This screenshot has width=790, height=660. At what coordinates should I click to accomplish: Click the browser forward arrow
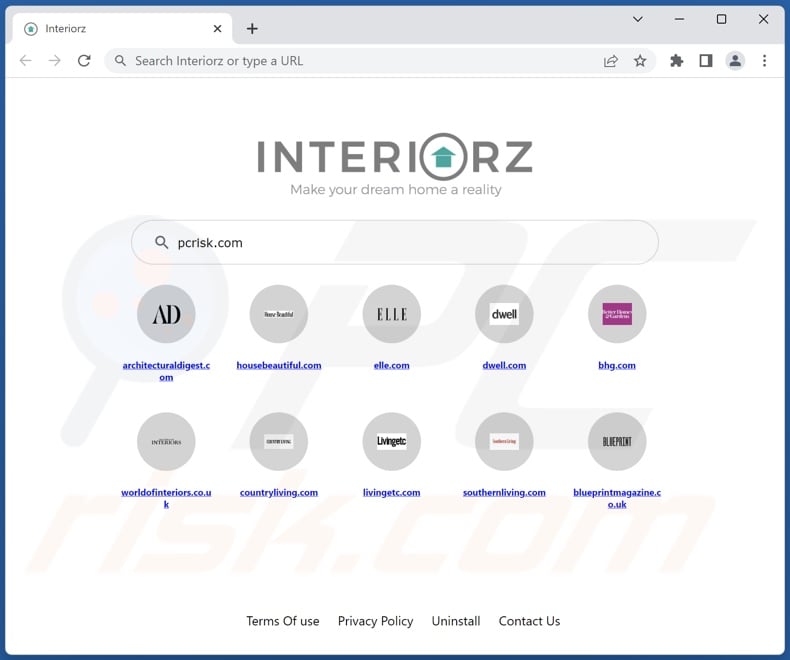pos(54,61)
